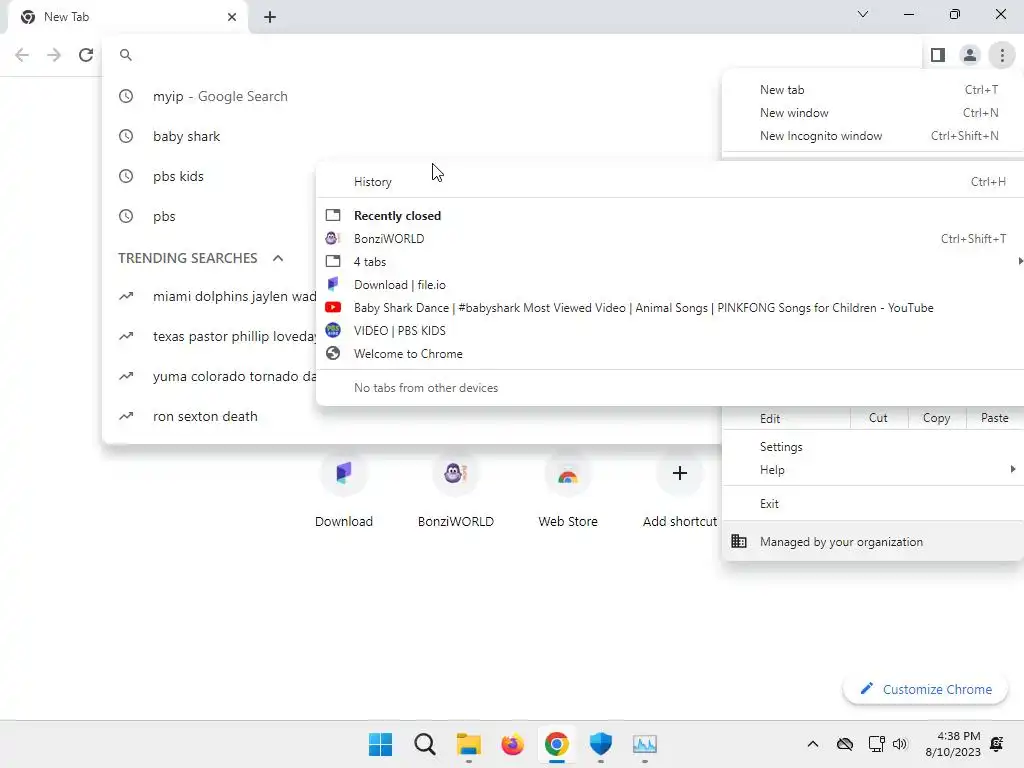1024x768 pixels.
Task: Reopen VIDEO | PBS KIDS tab
Action: (670, 330)
